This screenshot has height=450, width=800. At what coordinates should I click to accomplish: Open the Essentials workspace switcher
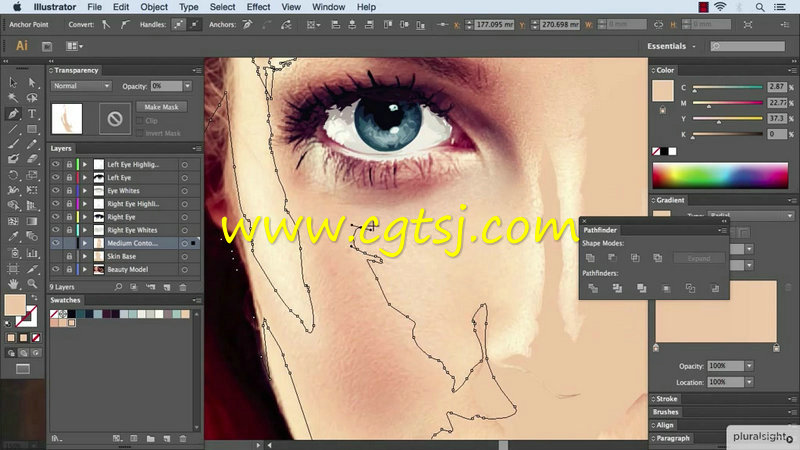pyautogui.click(x=671, y=46)
